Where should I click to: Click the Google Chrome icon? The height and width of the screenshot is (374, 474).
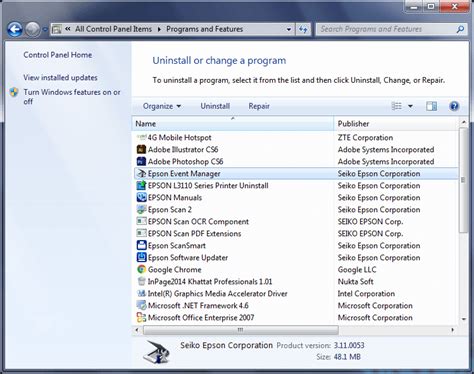point(141,269)
